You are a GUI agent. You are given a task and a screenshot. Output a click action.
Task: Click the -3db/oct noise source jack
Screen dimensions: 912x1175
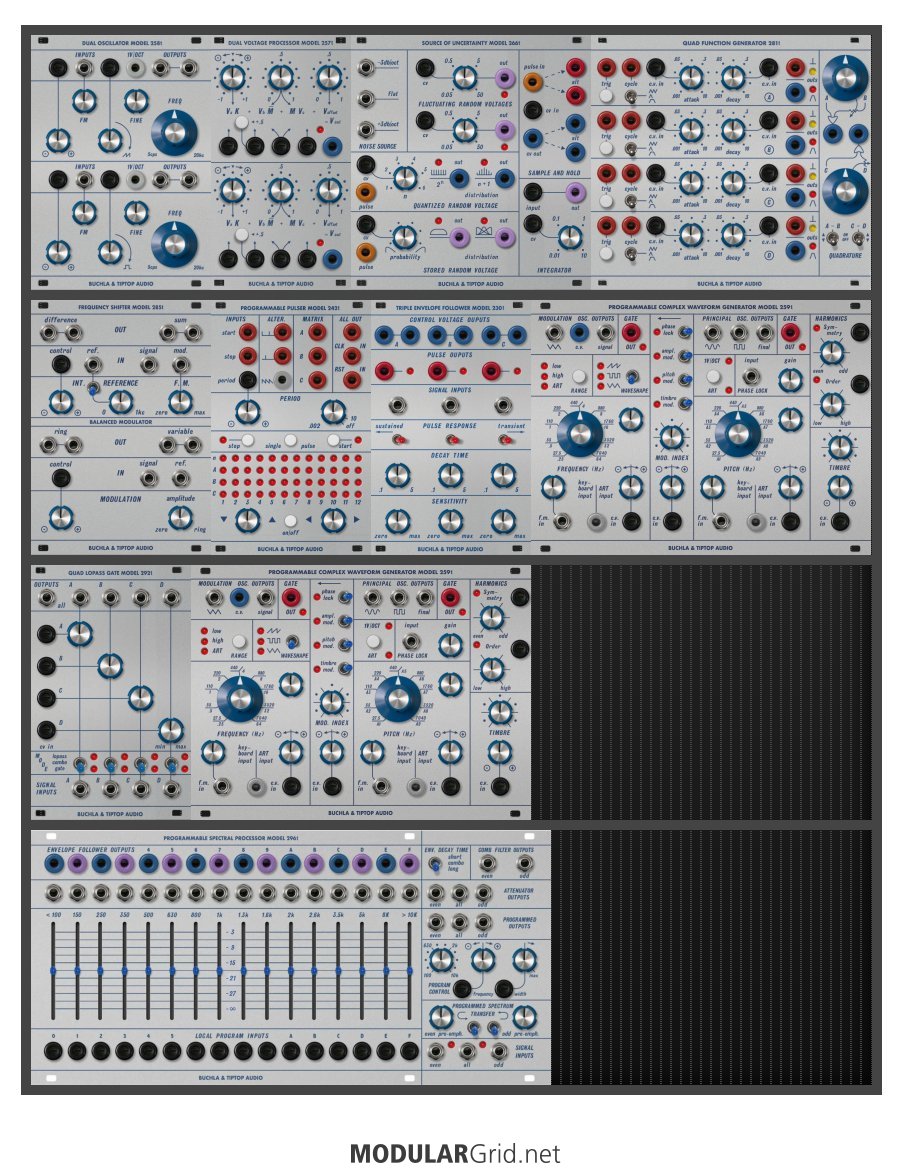click(366, 68)
